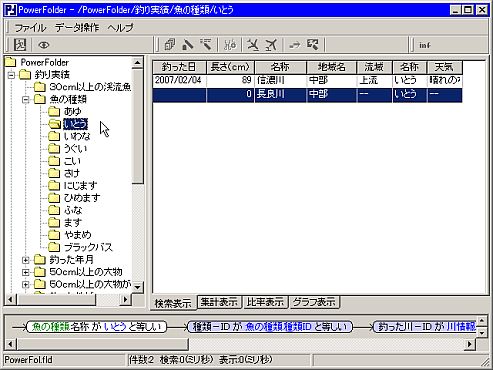The image size is (493, 370).
Task: Expand the 釣った年月 tree node
Action: click(26, 260)
